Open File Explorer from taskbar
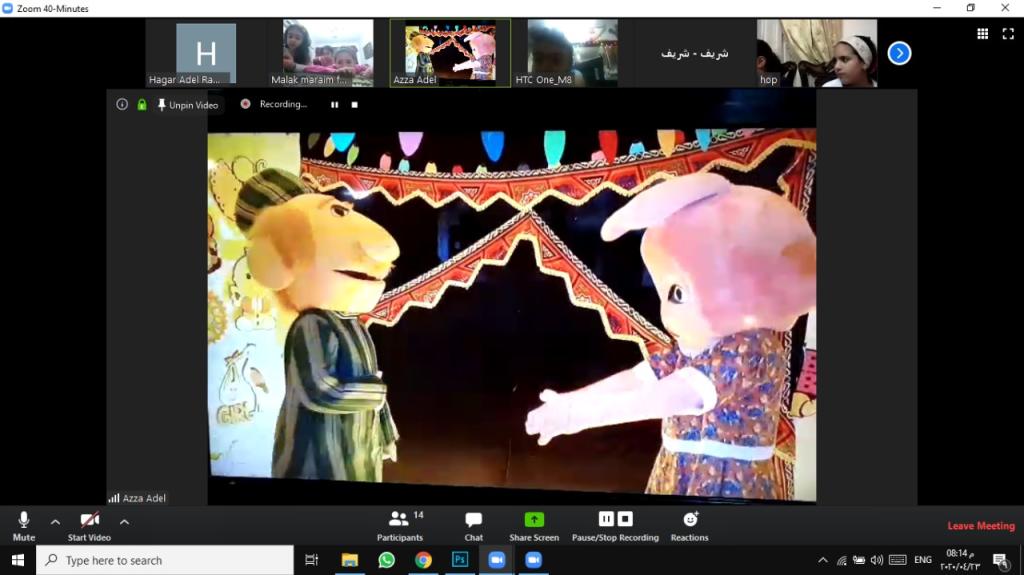Screen dimensions: 1024x575 [x=349, y=560]
